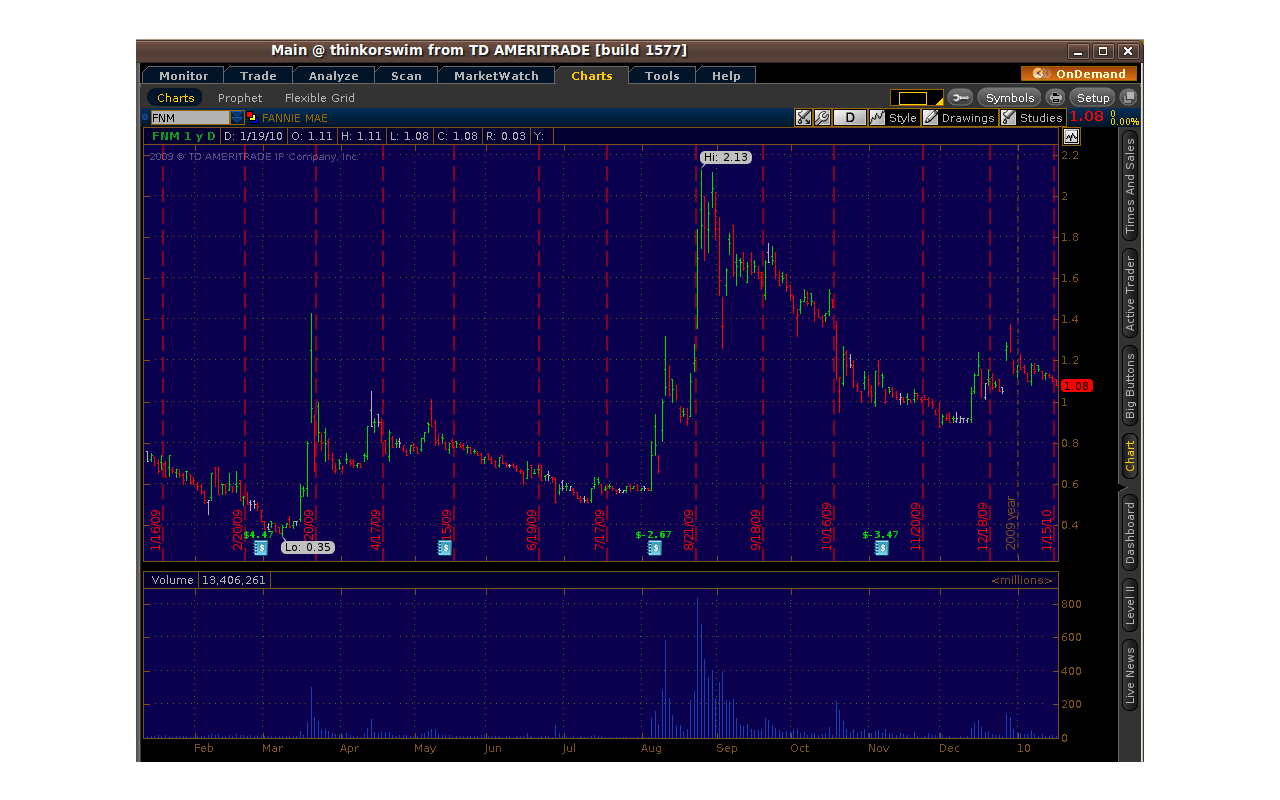This screenshot has height=800, width=1280.
Task: Click the detach window icon next to Setup
Action: point(1129,97)
